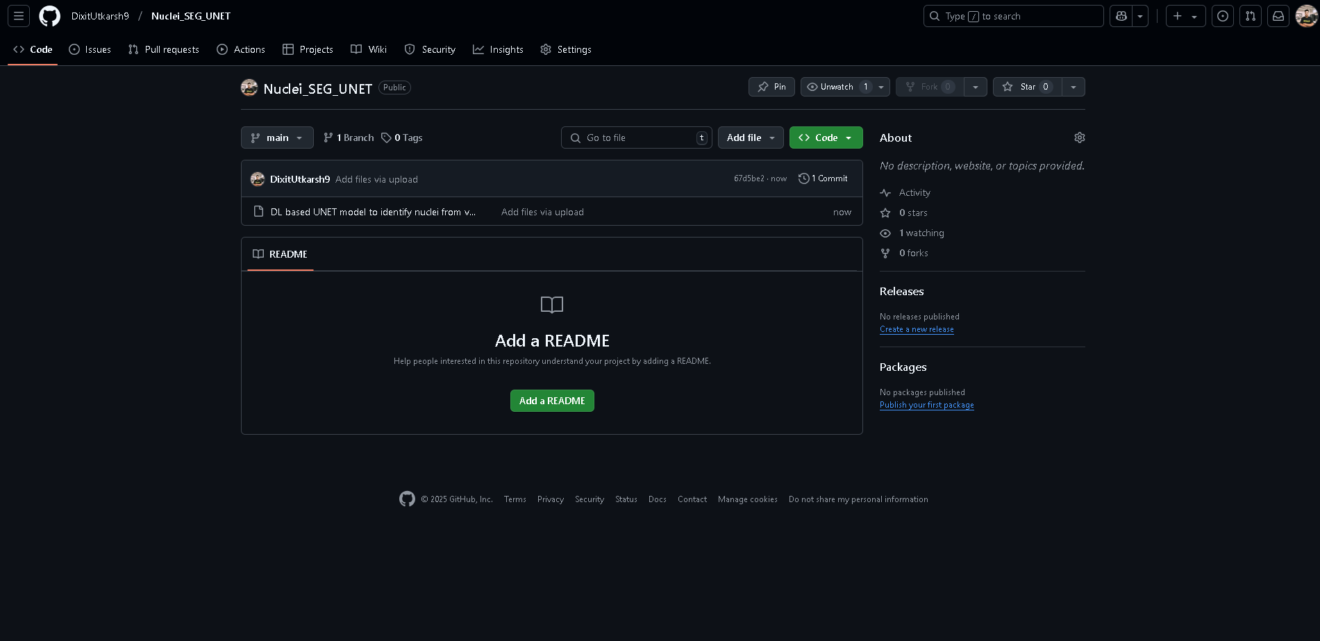This screenshot has width=1320, height=641.
Task: Switch to the Code tab
Action: coord(33,49)
